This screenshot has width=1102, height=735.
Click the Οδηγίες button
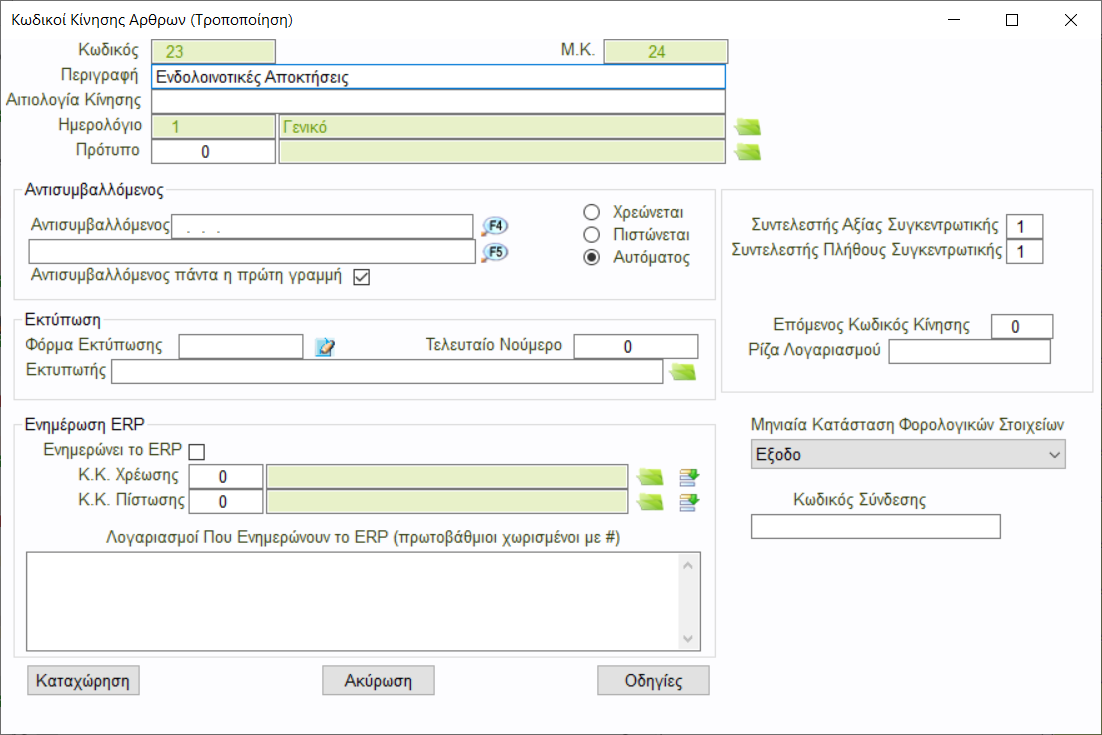pyautogui.click(x=653, y=681)
